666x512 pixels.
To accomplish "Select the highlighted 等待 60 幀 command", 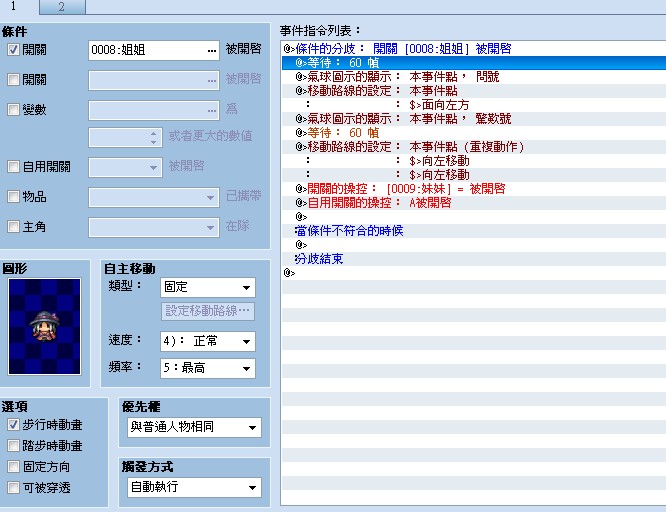I will tap(474, 62).
